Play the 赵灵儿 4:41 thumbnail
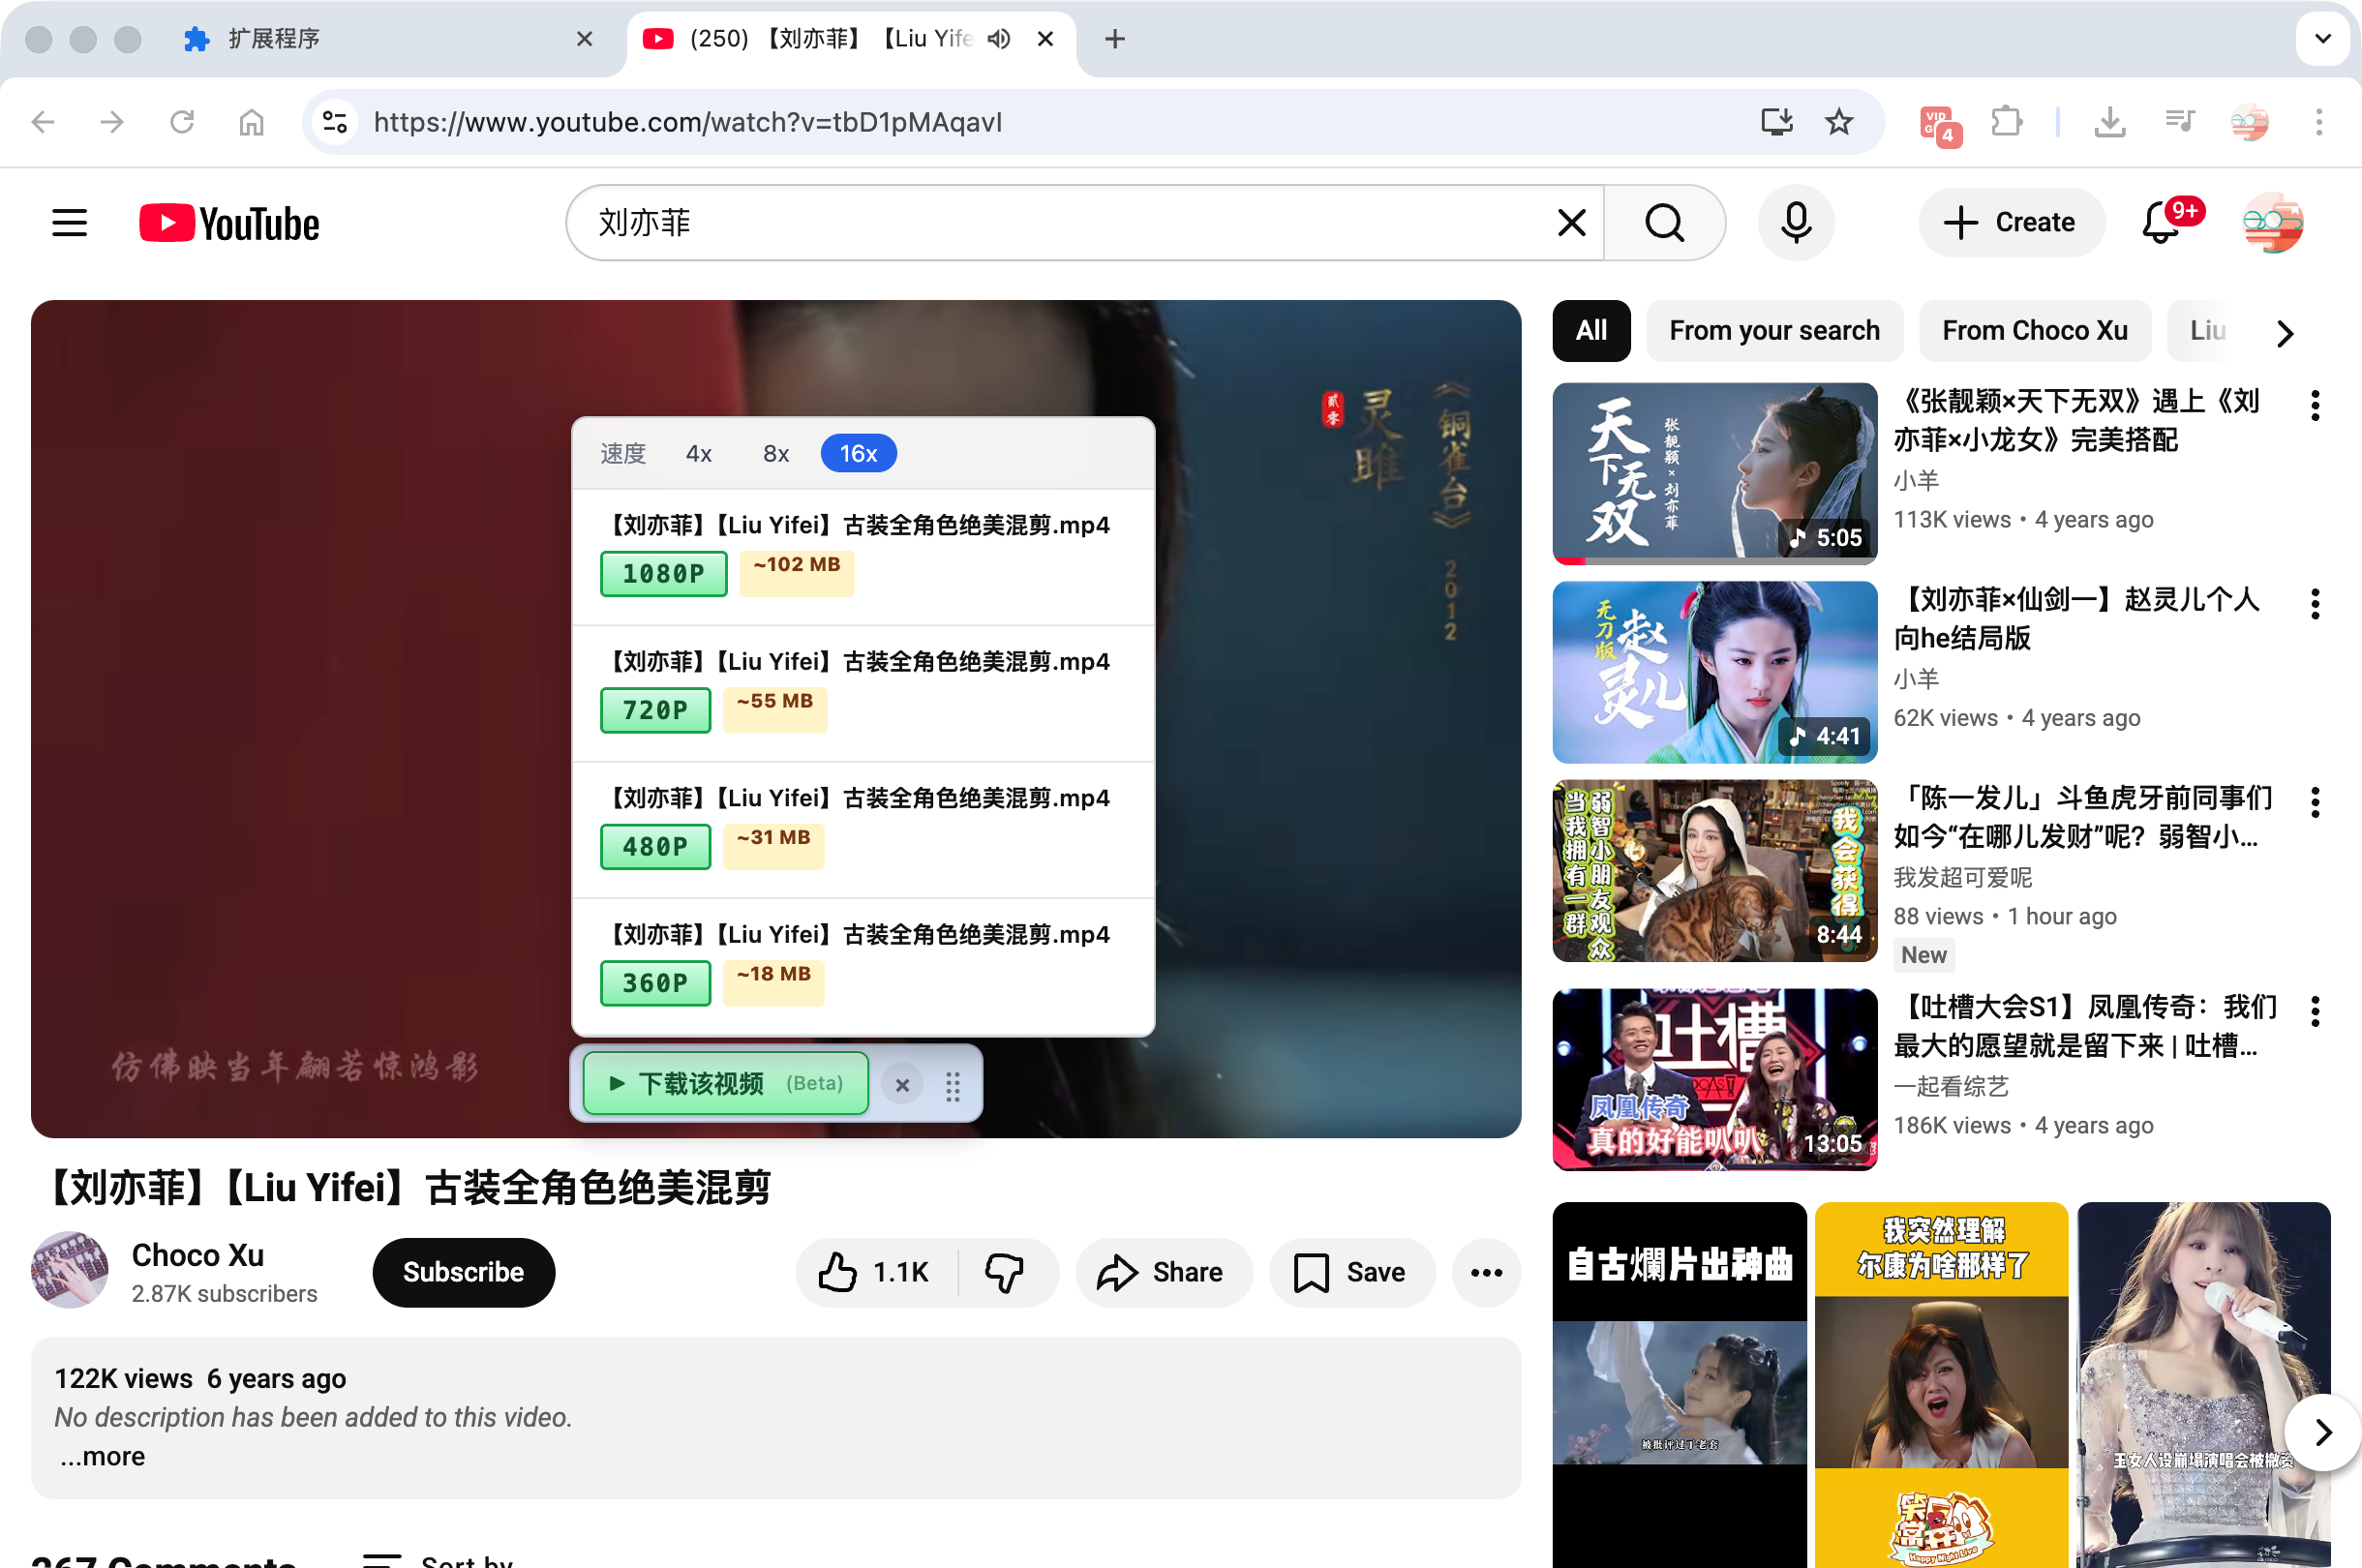Viewport: 2362px width, 1568px height. click(1714, 672)
